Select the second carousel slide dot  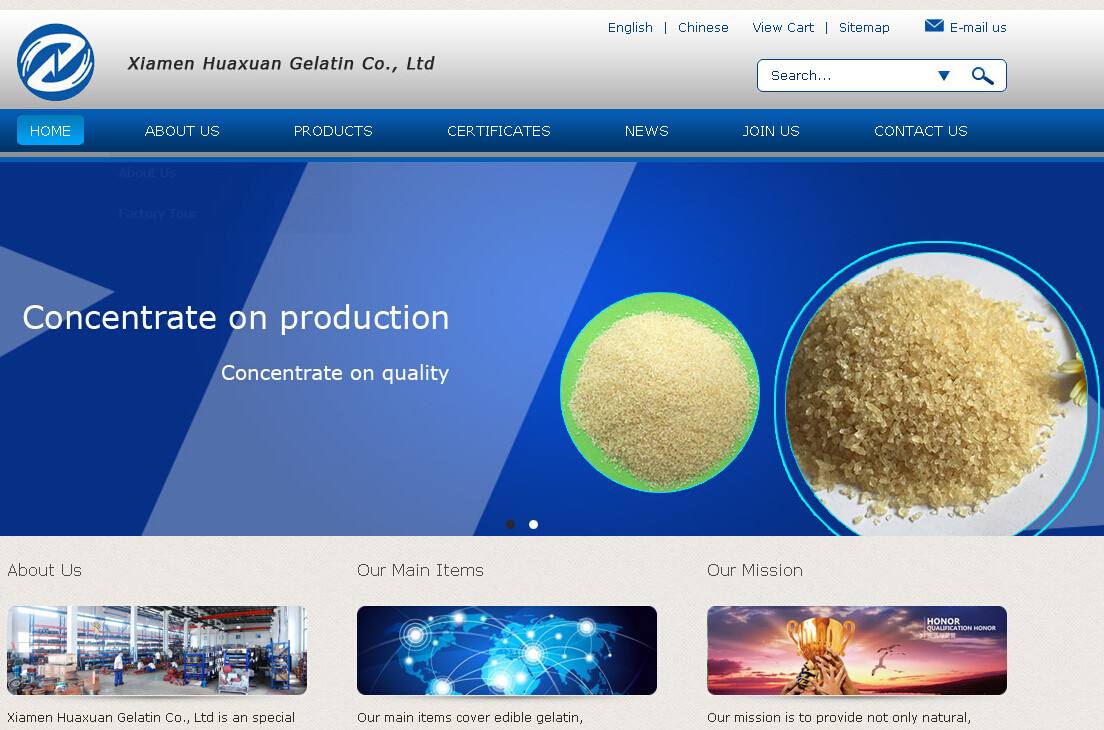point(534,524)
